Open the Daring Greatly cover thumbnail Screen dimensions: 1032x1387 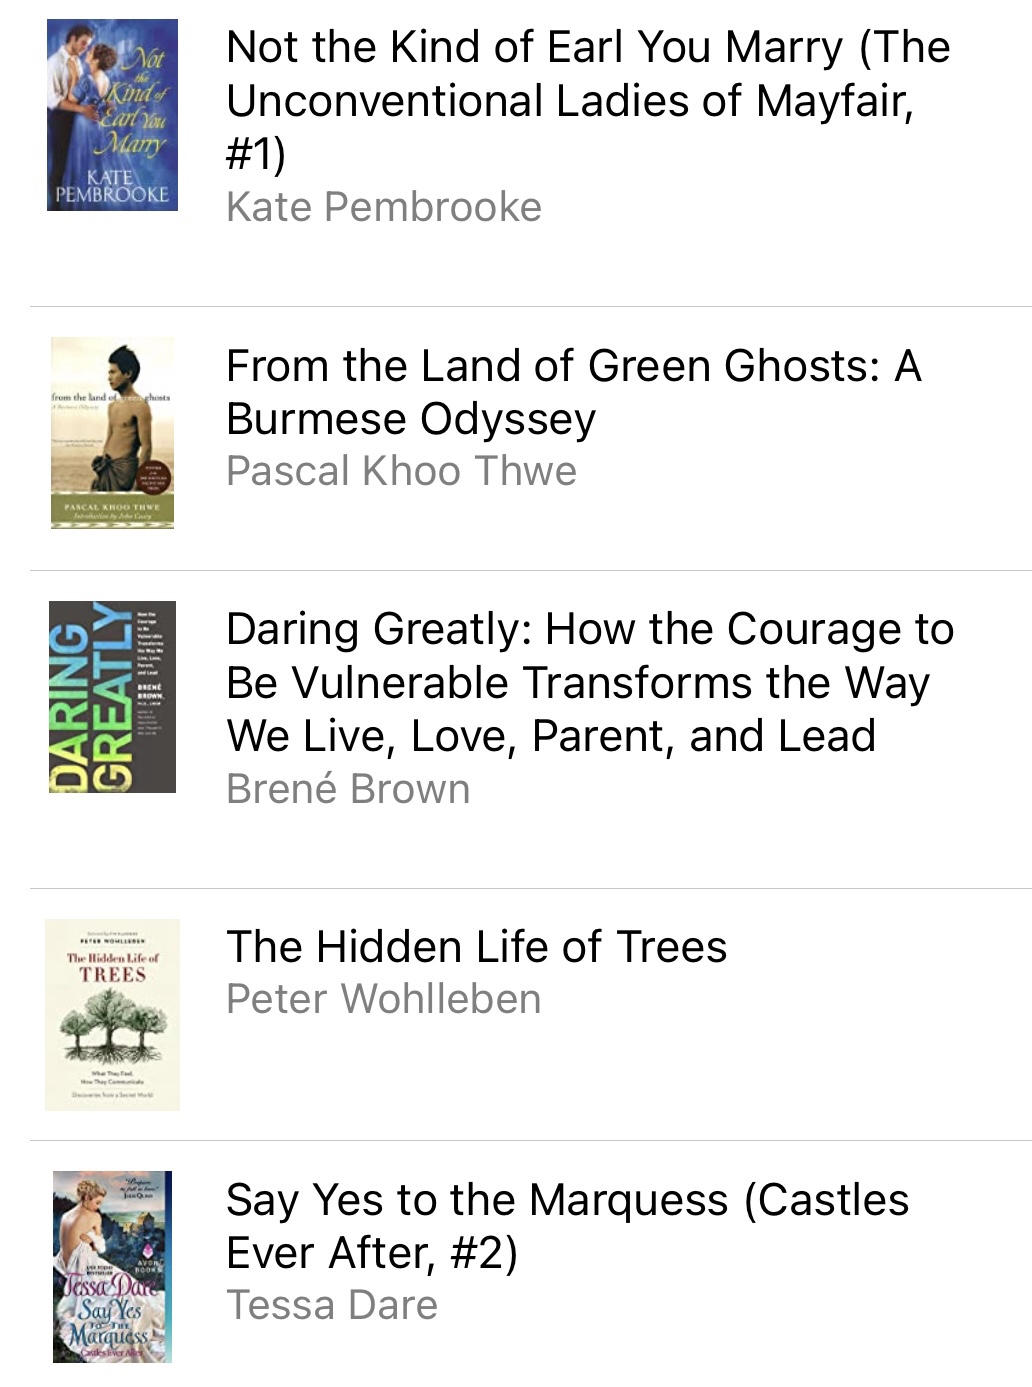tap(112, 697)
